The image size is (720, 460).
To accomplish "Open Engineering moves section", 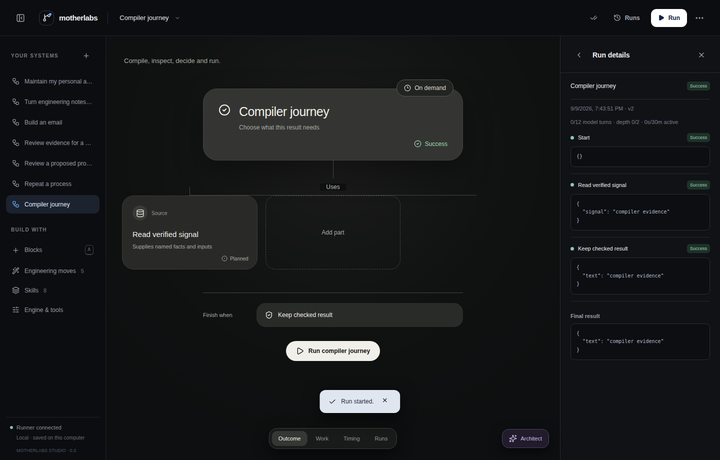I will tap(53, 271).
